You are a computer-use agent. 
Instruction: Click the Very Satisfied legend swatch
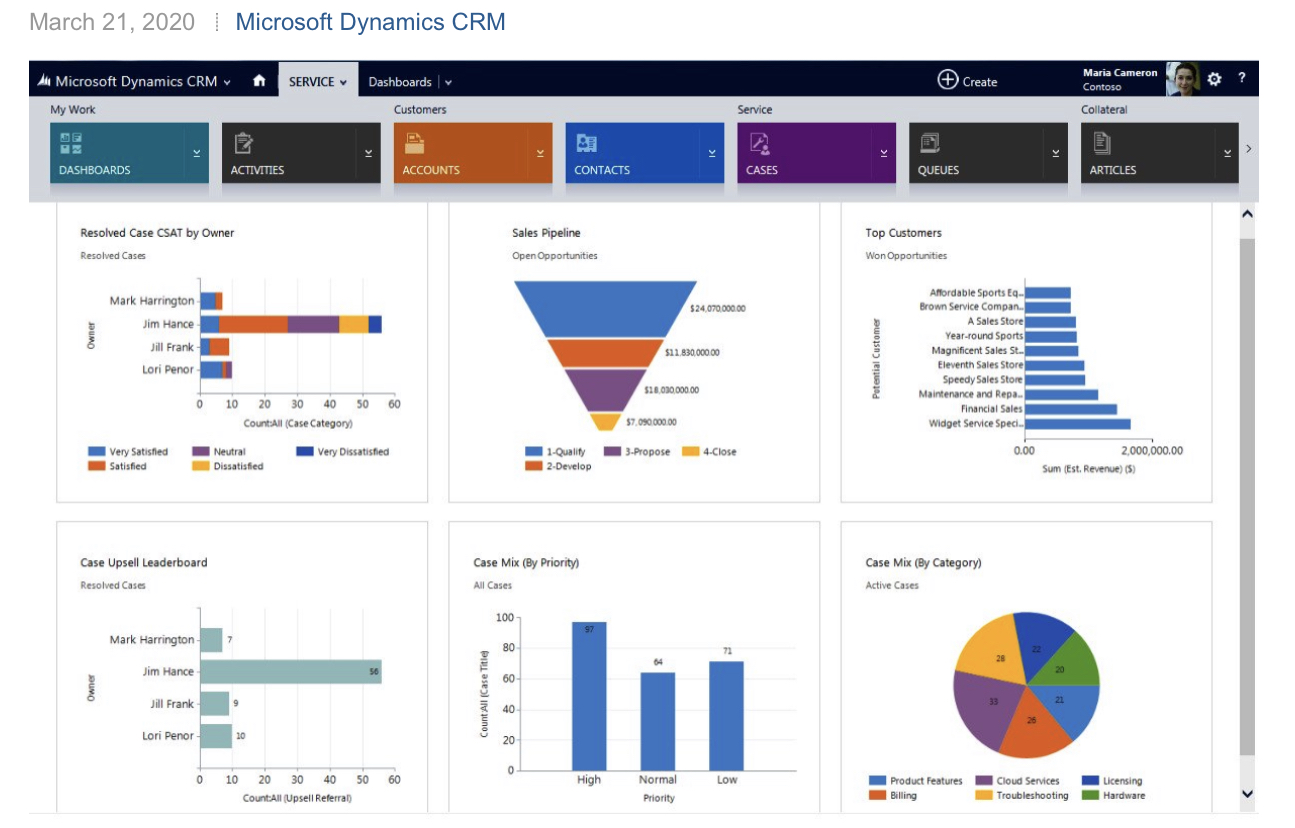[x=96, y=452]
